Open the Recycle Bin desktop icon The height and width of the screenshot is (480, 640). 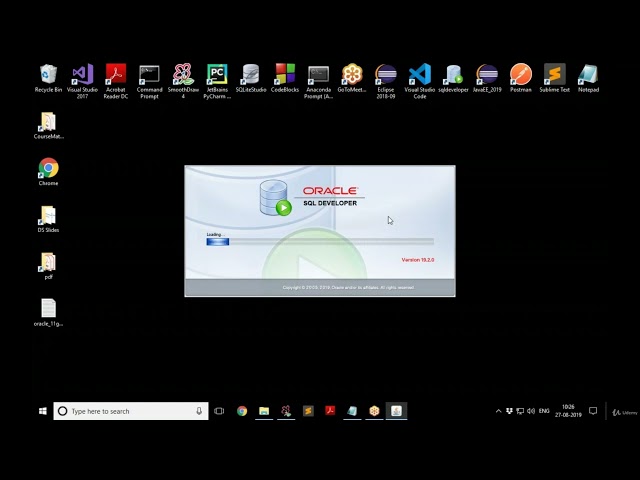[48, 78]
